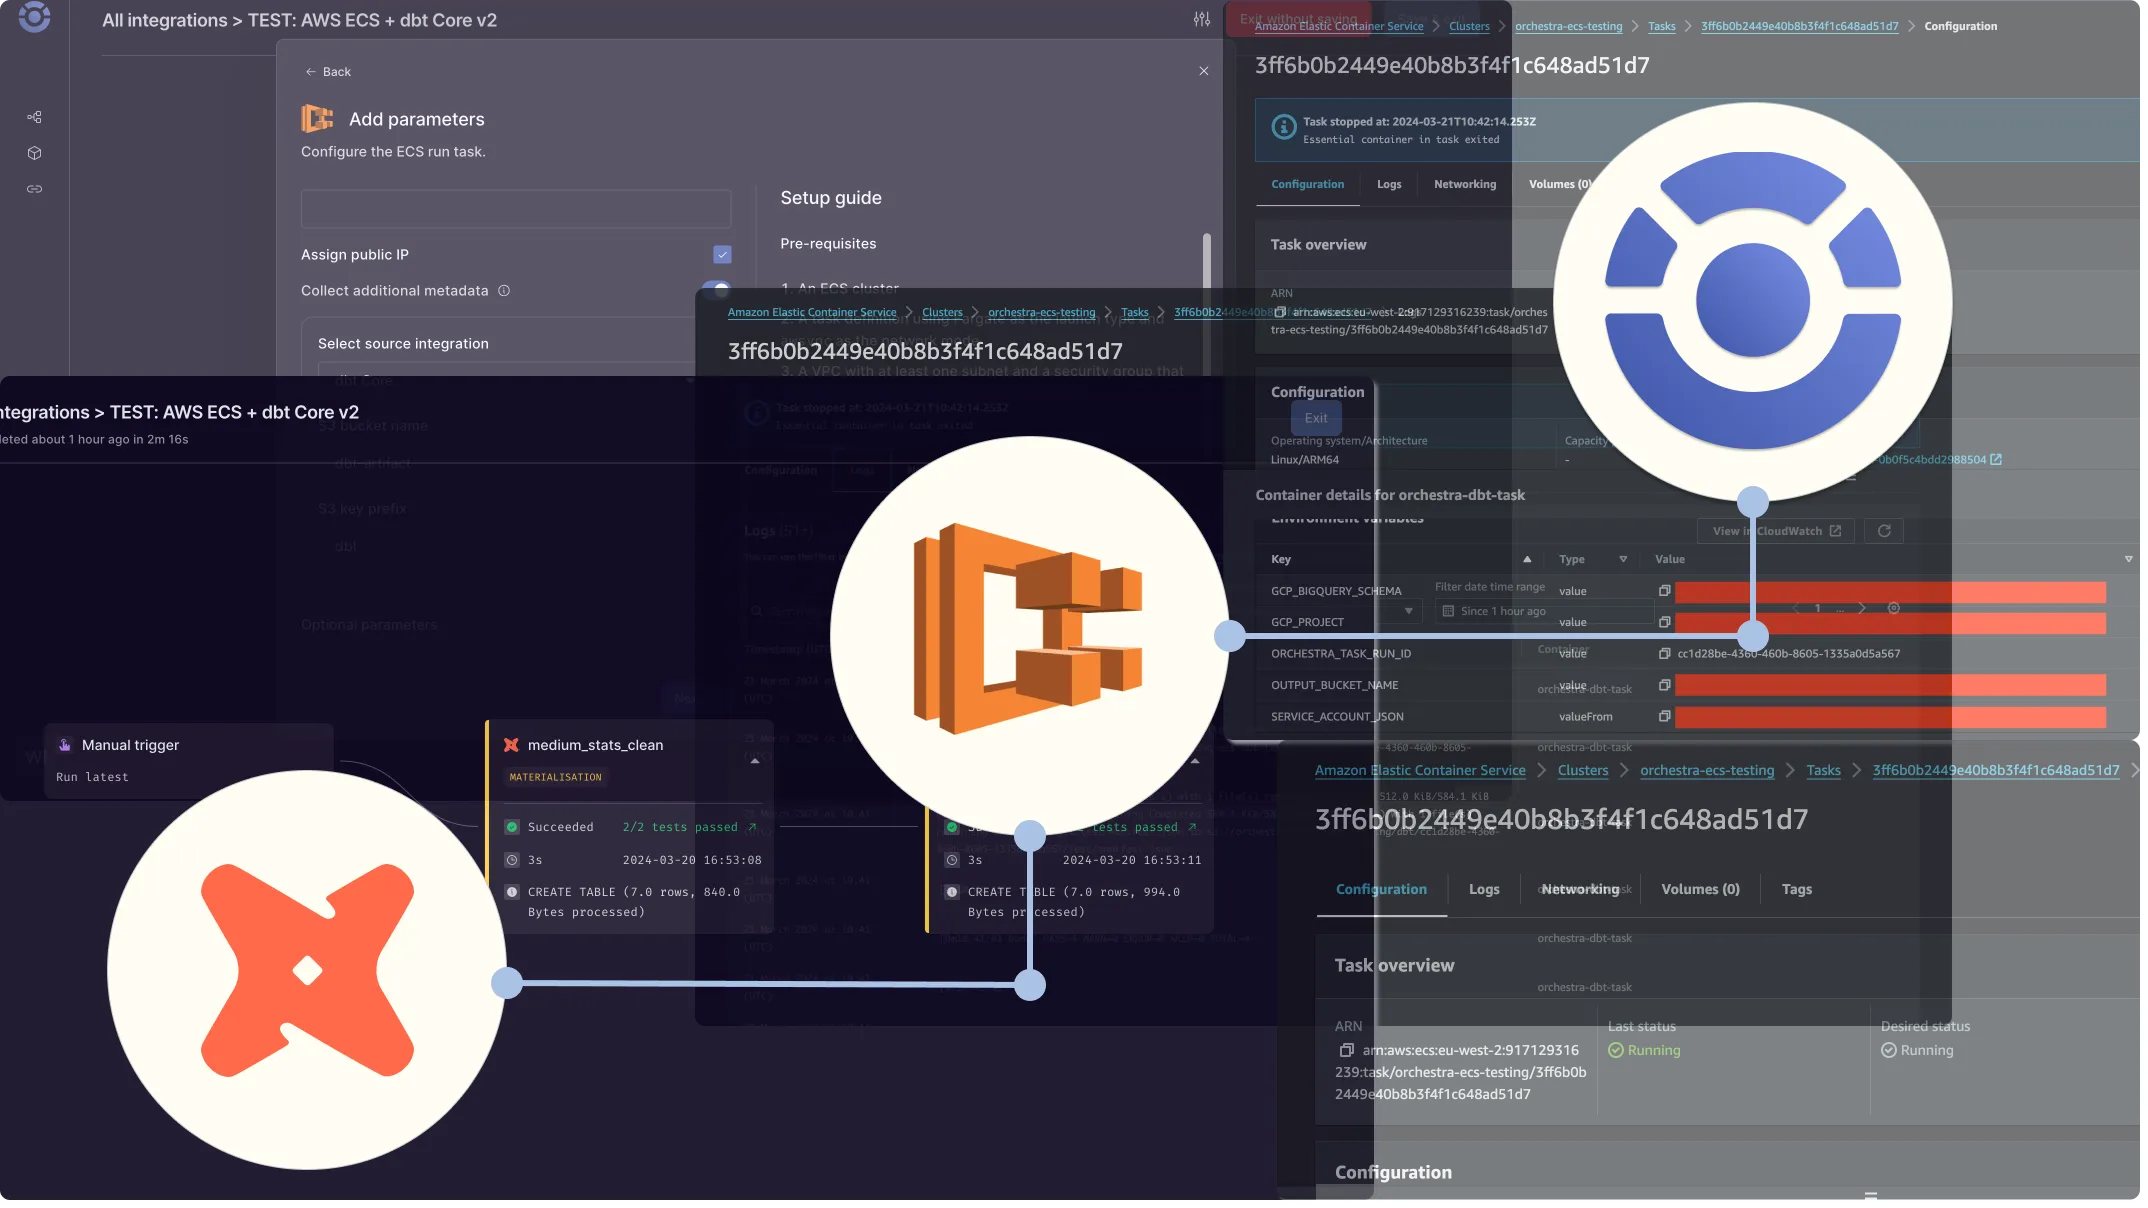Image resolution: width=2148 pixels, height=1208 pixels.
Task: Click the info icon next to Collect additional metadata
Action: [x=506, y=290]
